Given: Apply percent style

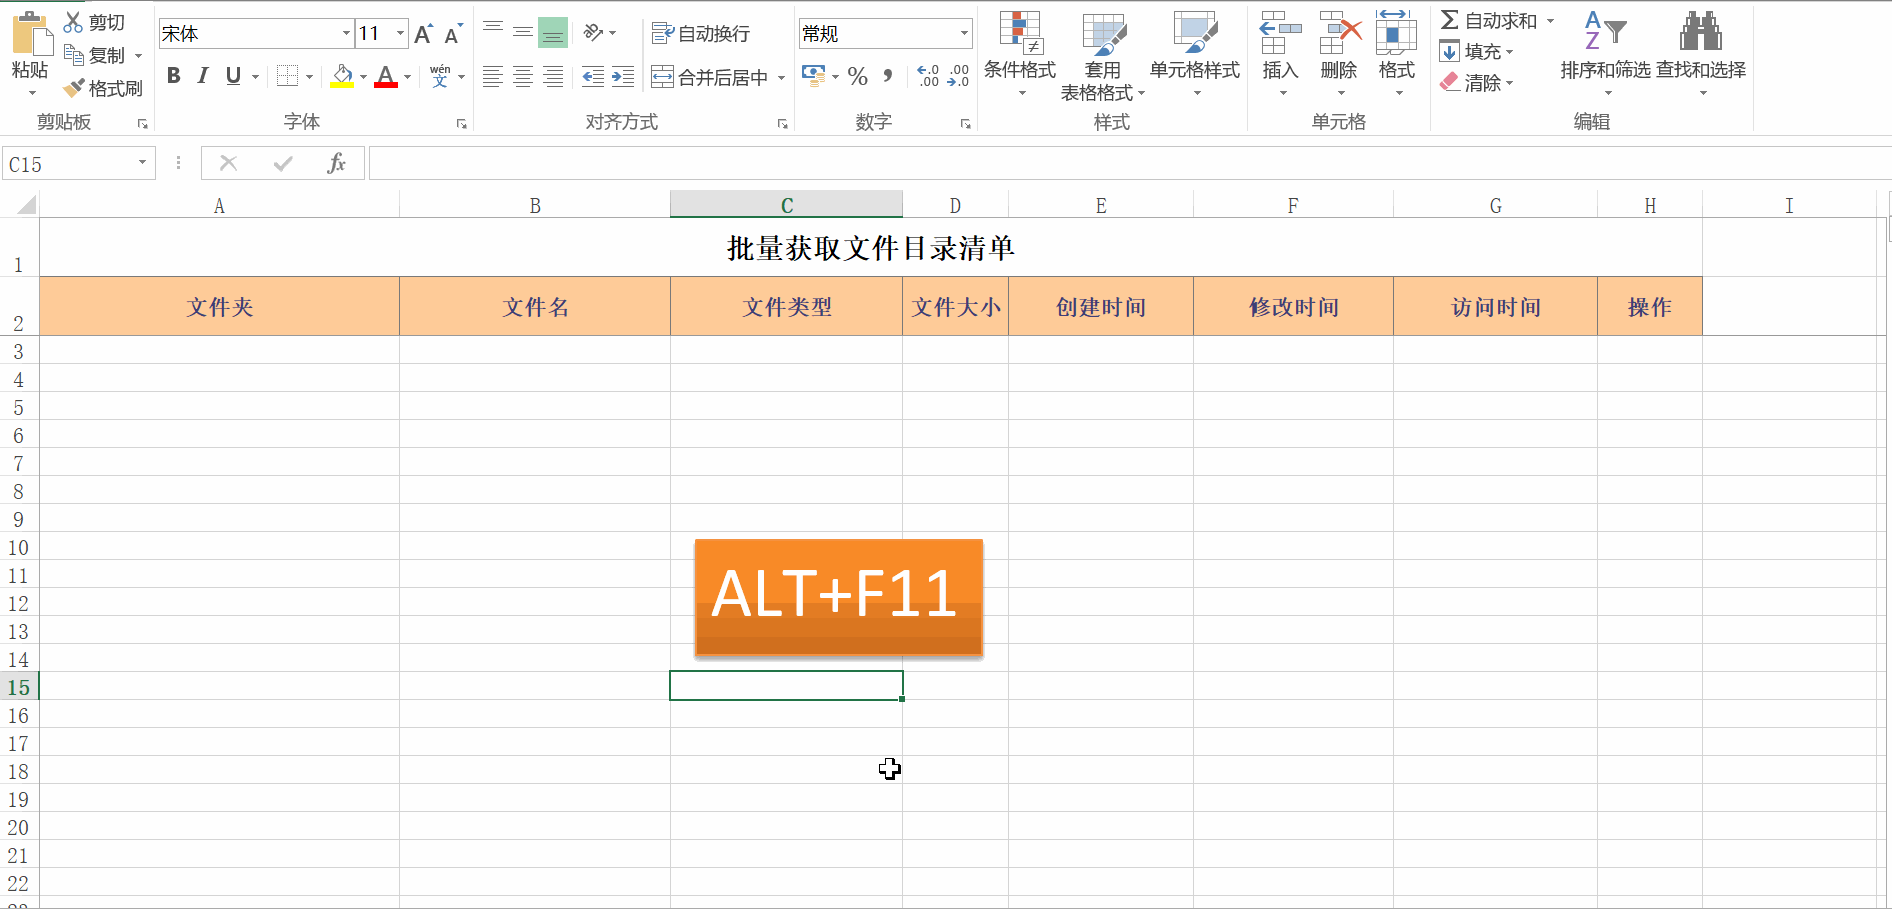Looking at the screenshot, I should [x=858, y=76].
